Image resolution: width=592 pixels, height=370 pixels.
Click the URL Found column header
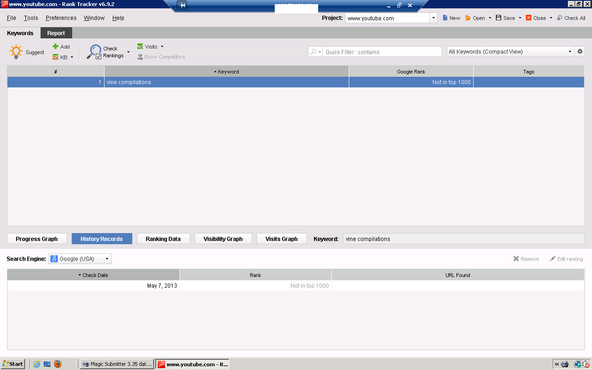(x=458, y=275)
